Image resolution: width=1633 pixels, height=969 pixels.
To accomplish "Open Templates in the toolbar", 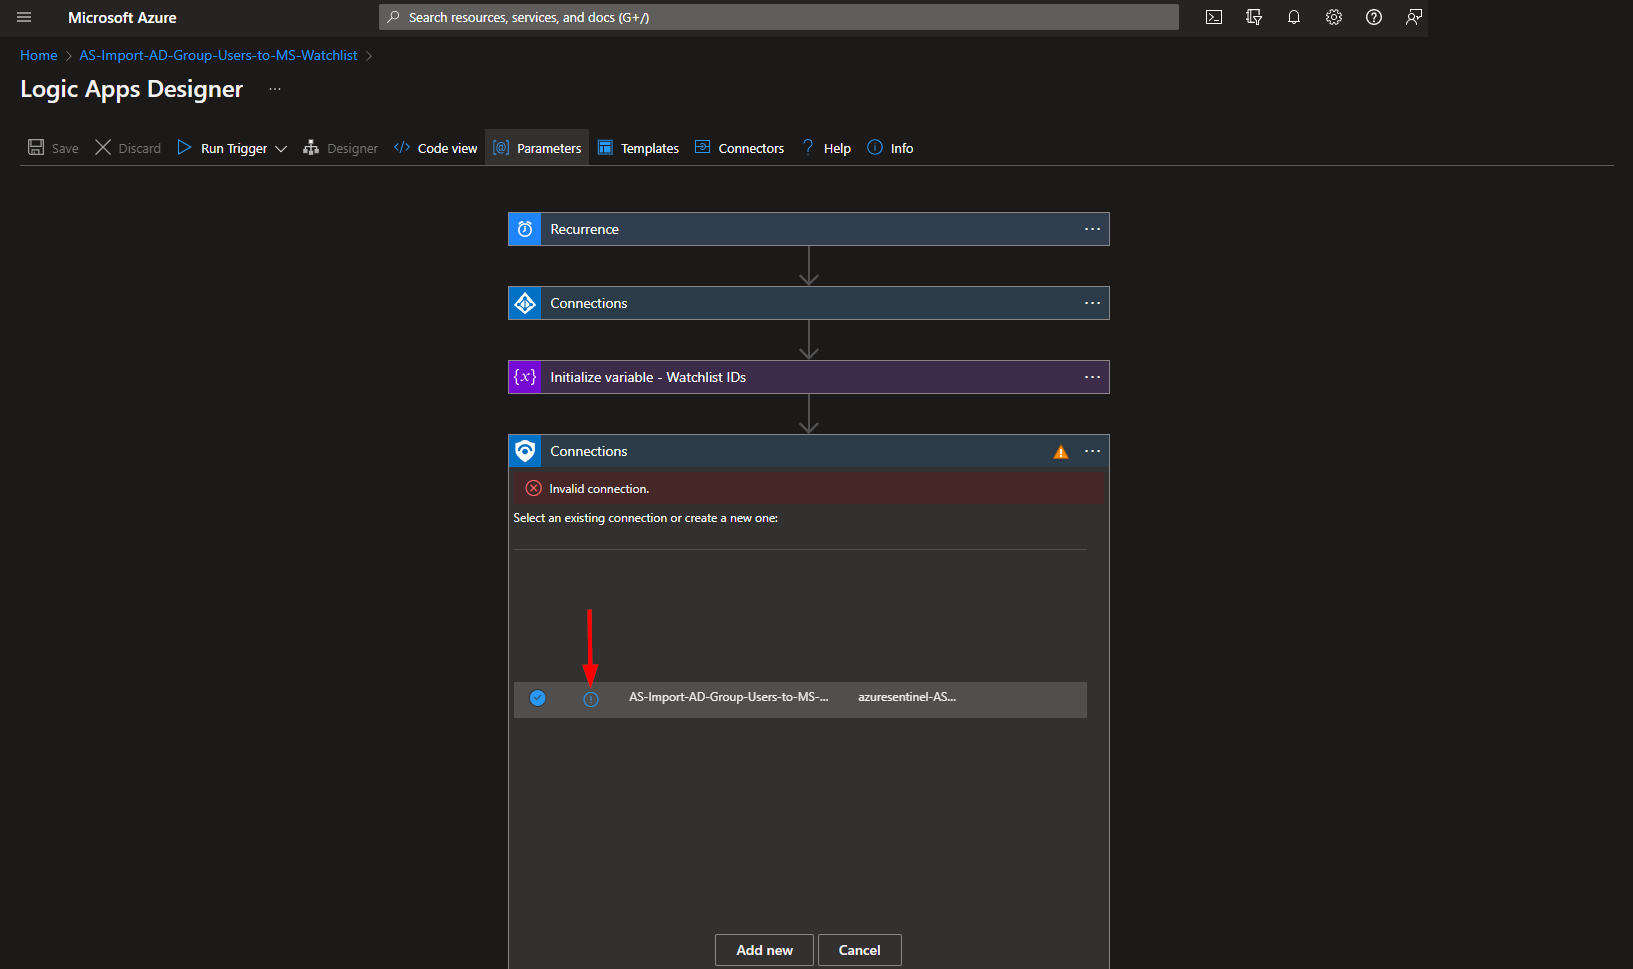I will pos(638,148).
